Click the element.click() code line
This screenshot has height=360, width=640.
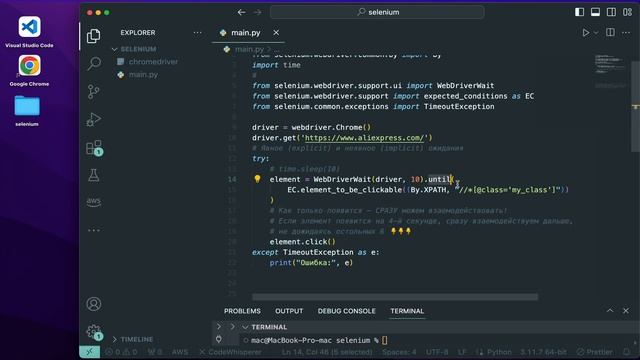point(302,242)
